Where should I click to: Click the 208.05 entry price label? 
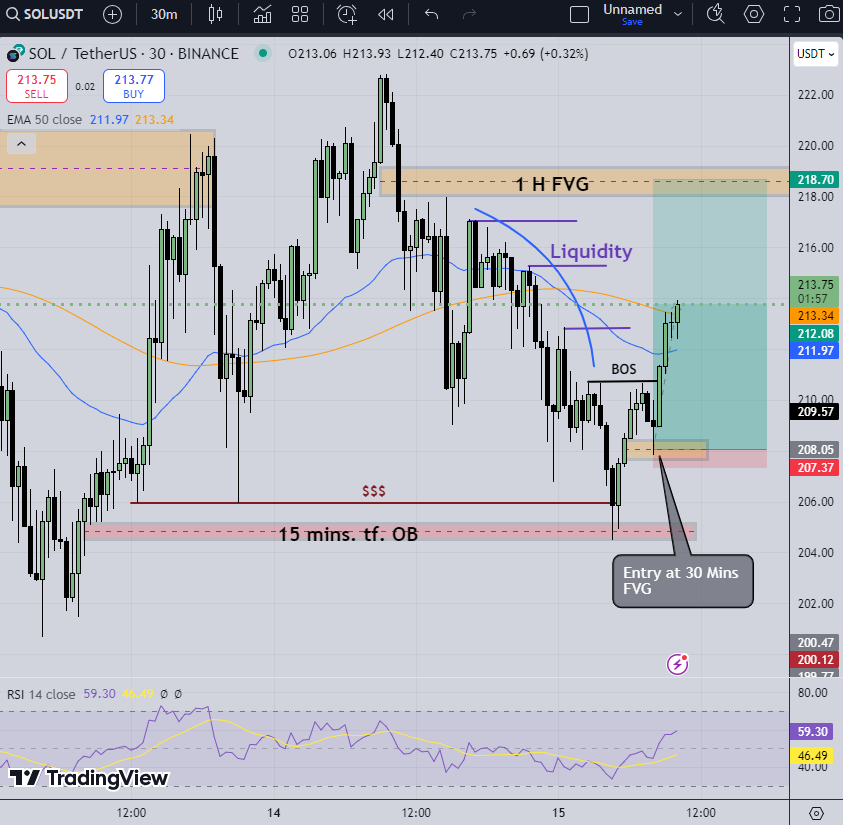815,449
